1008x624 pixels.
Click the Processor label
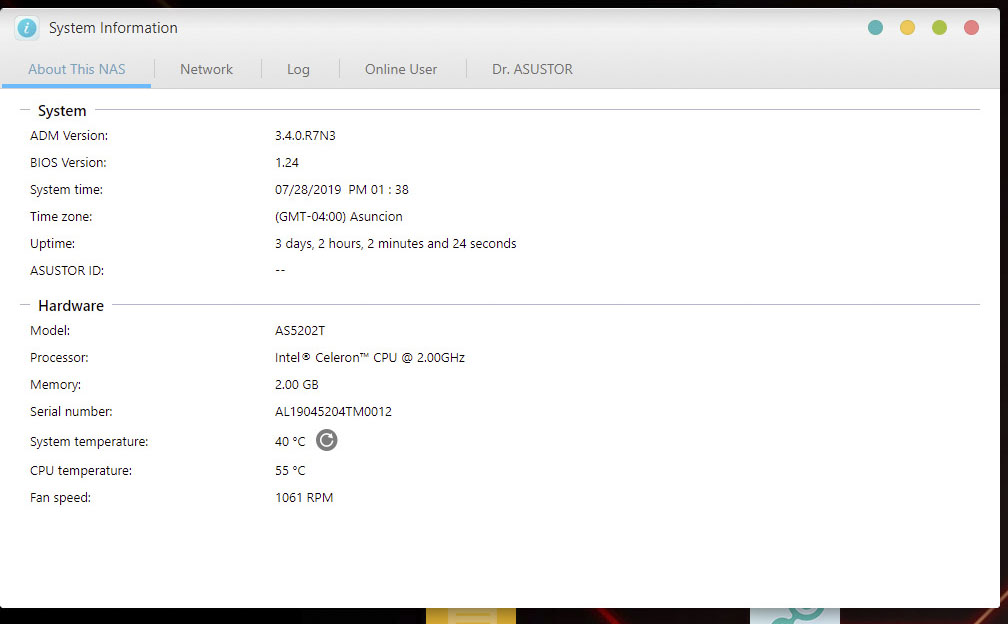point(59,357)
